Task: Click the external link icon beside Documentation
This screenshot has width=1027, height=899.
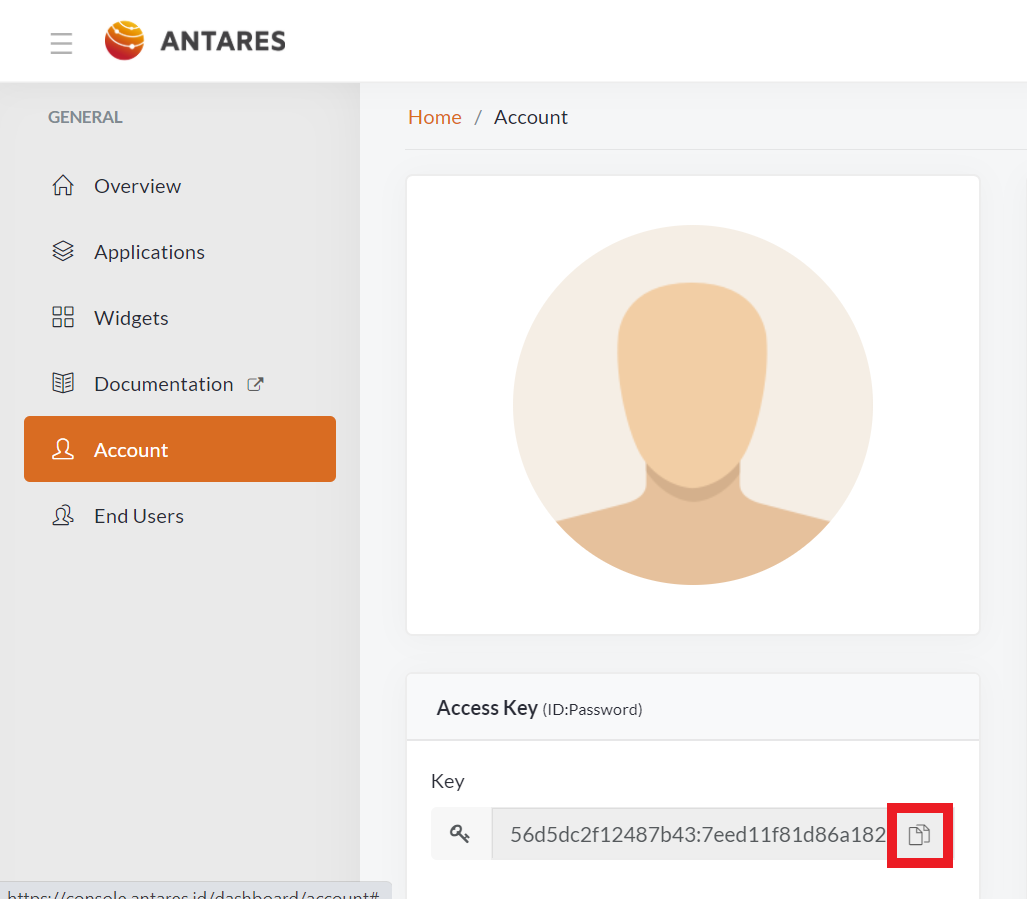Action: pyautogui.click(x=255, y=384)
